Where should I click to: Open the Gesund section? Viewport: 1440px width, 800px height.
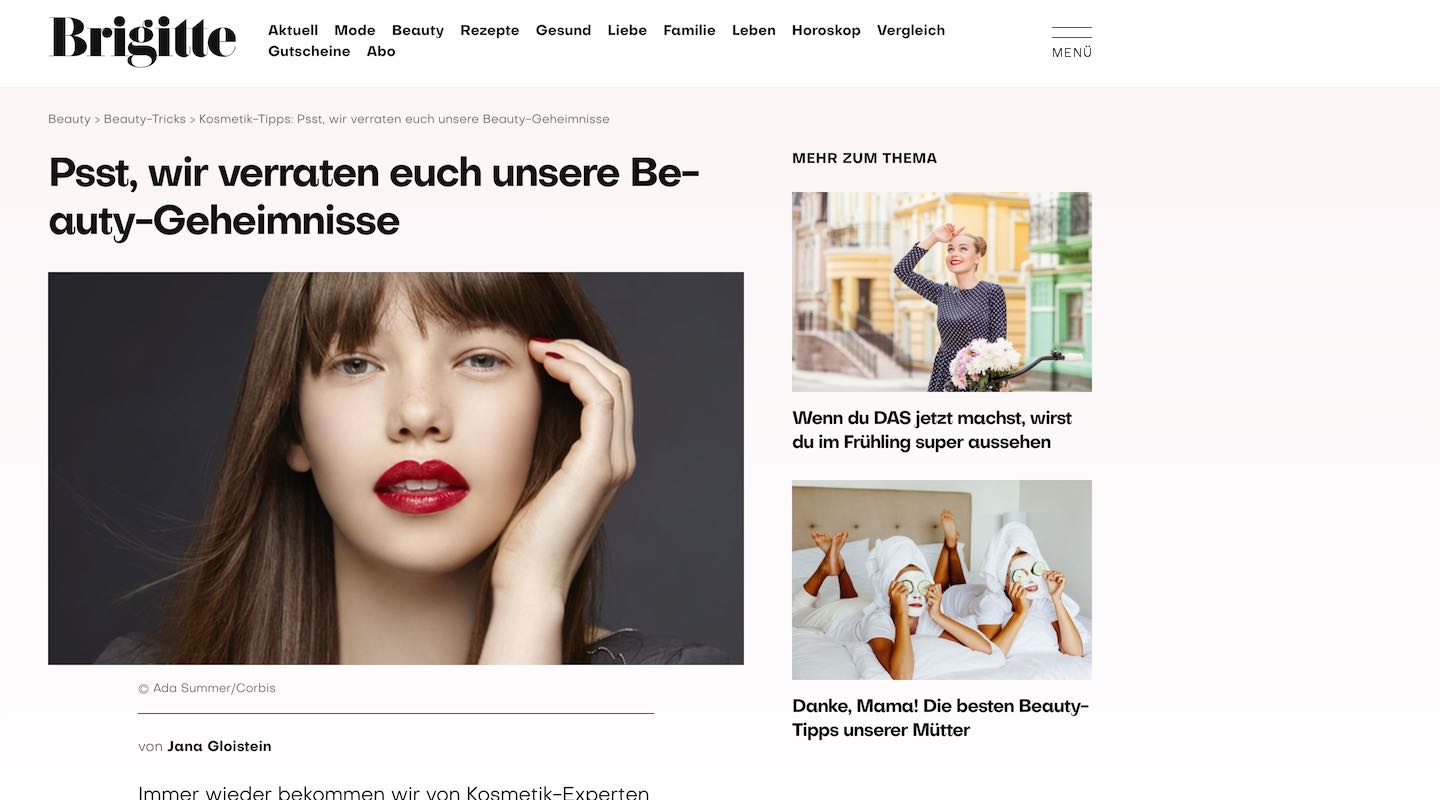tap(564, 30)
